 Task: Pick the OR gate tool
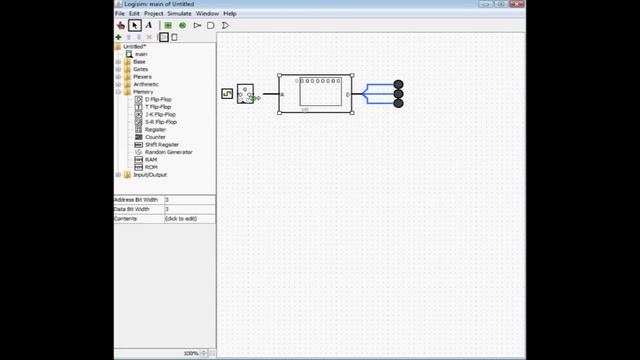pyautogui.click(x=225, y=25)
